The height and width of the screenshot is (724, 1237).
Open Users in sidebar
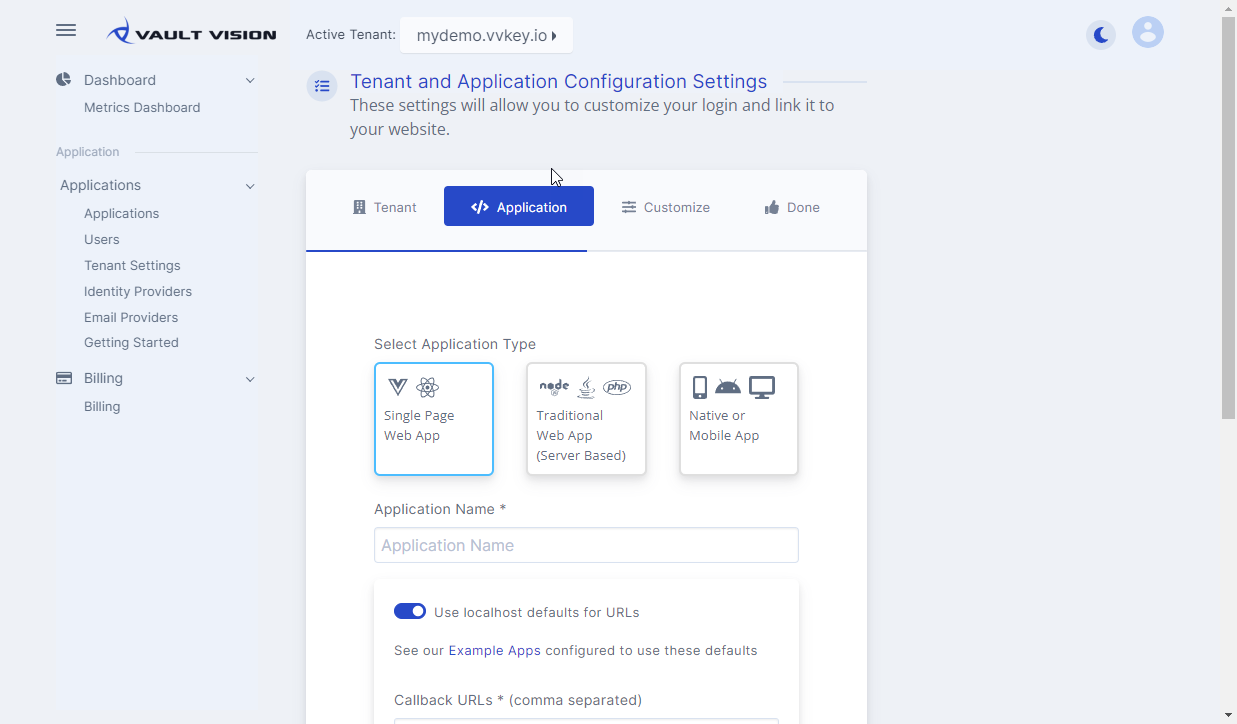point(102,239)
